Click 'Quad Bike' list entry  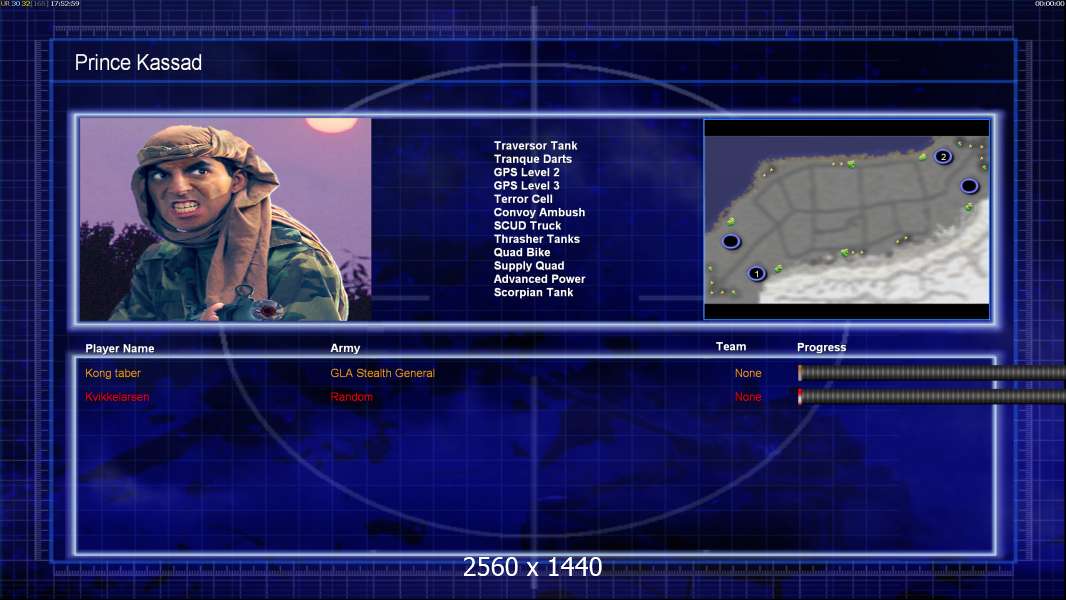pos(521,252)
